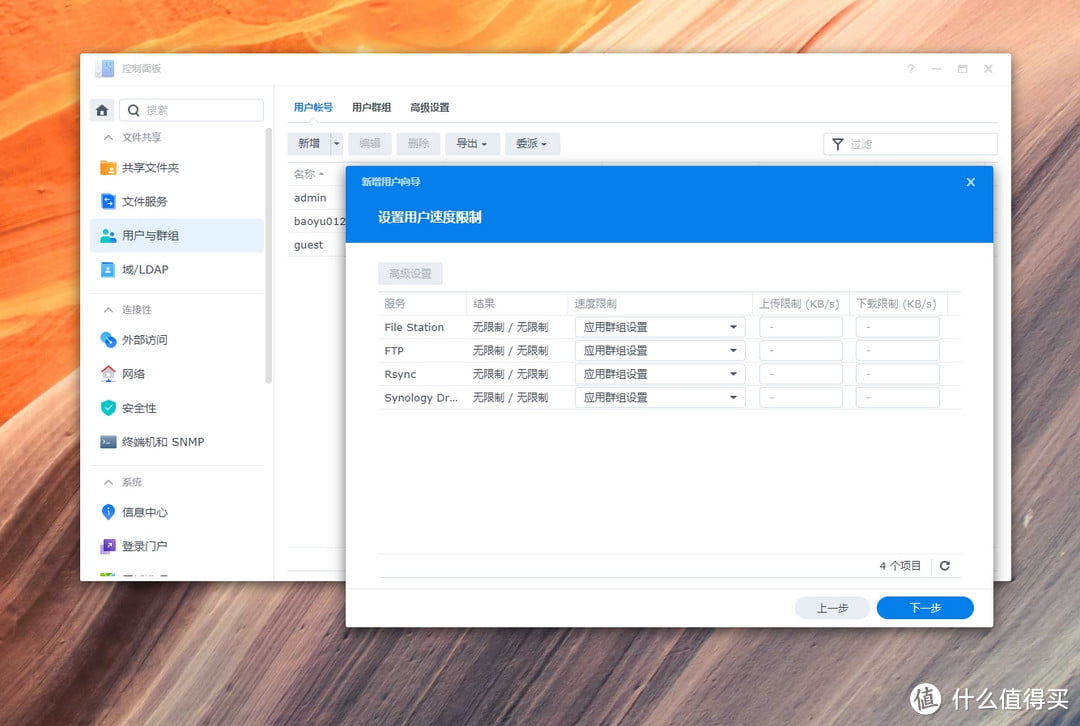Open the 共享文件夹 shared folder icon
Viewport: 1080px width, 726px height.
click(x=108, y=168)
